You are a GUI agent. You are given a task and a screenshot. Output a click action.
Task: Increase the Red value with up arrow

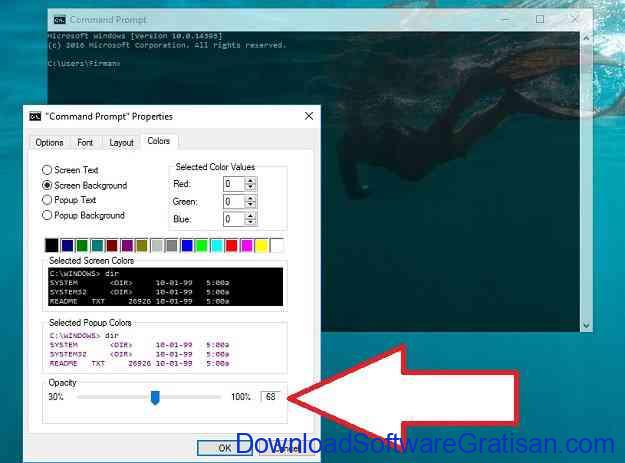click(250, 180)
